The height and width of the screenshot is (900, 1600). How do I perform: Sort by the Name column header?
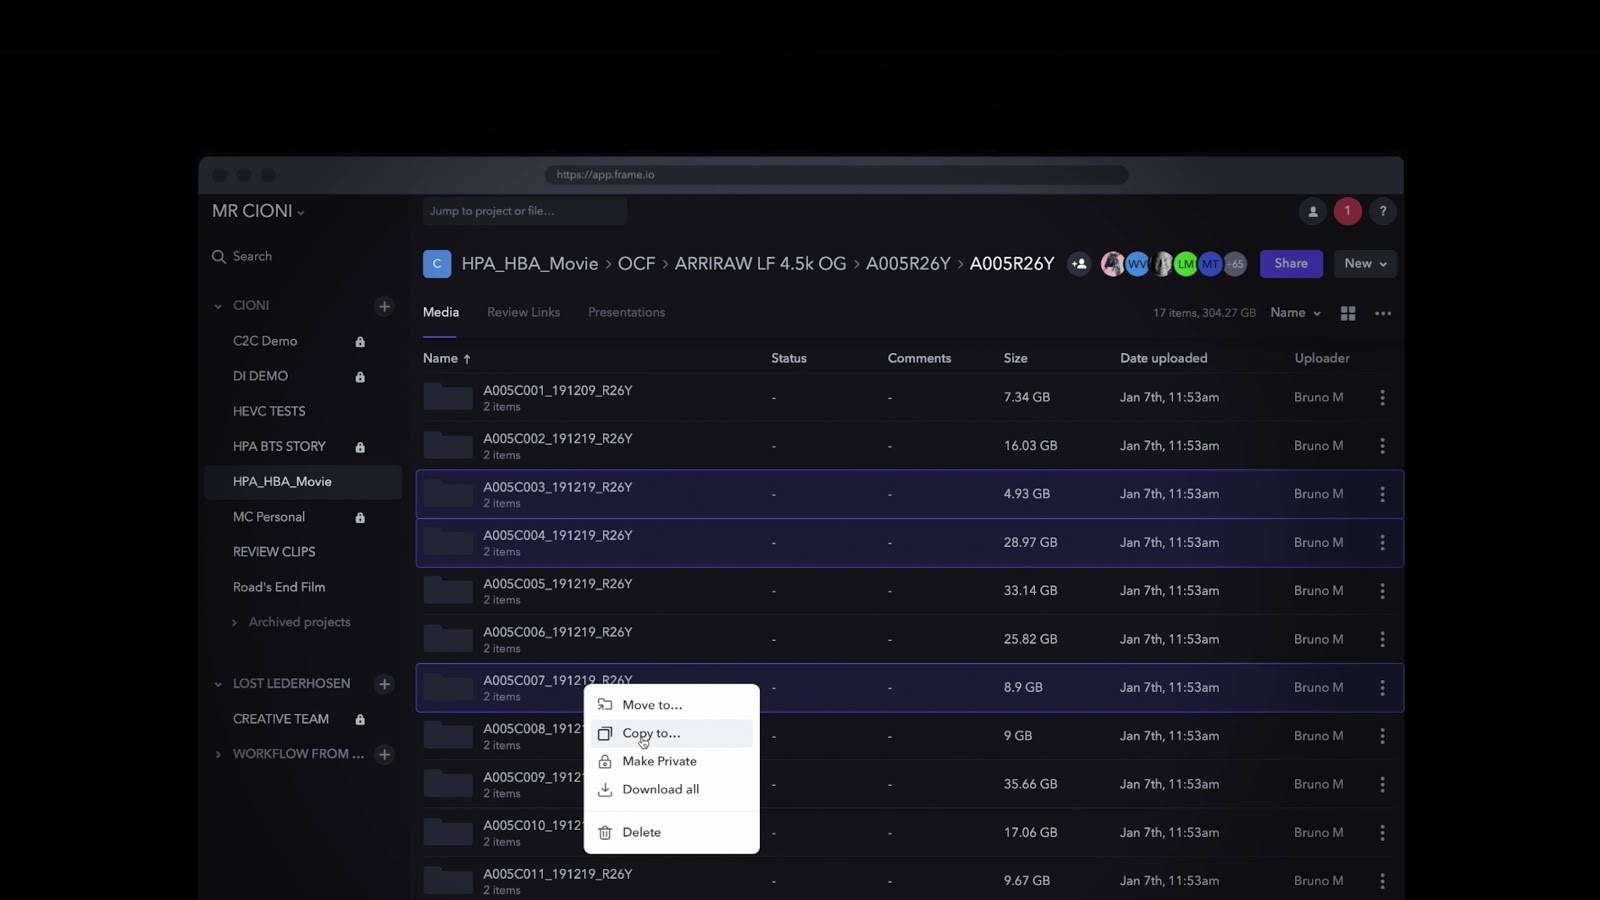(446, 358)
